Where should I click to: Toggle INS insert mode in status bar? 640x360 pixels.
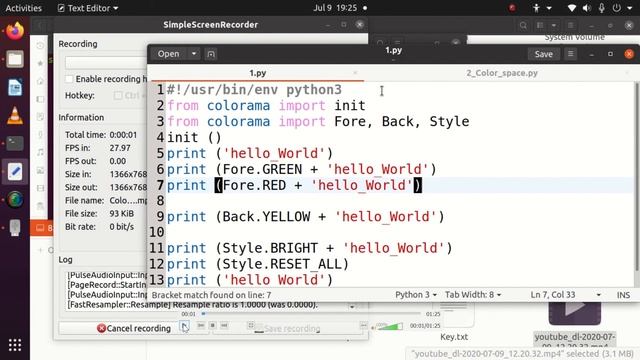pos(623,295)
